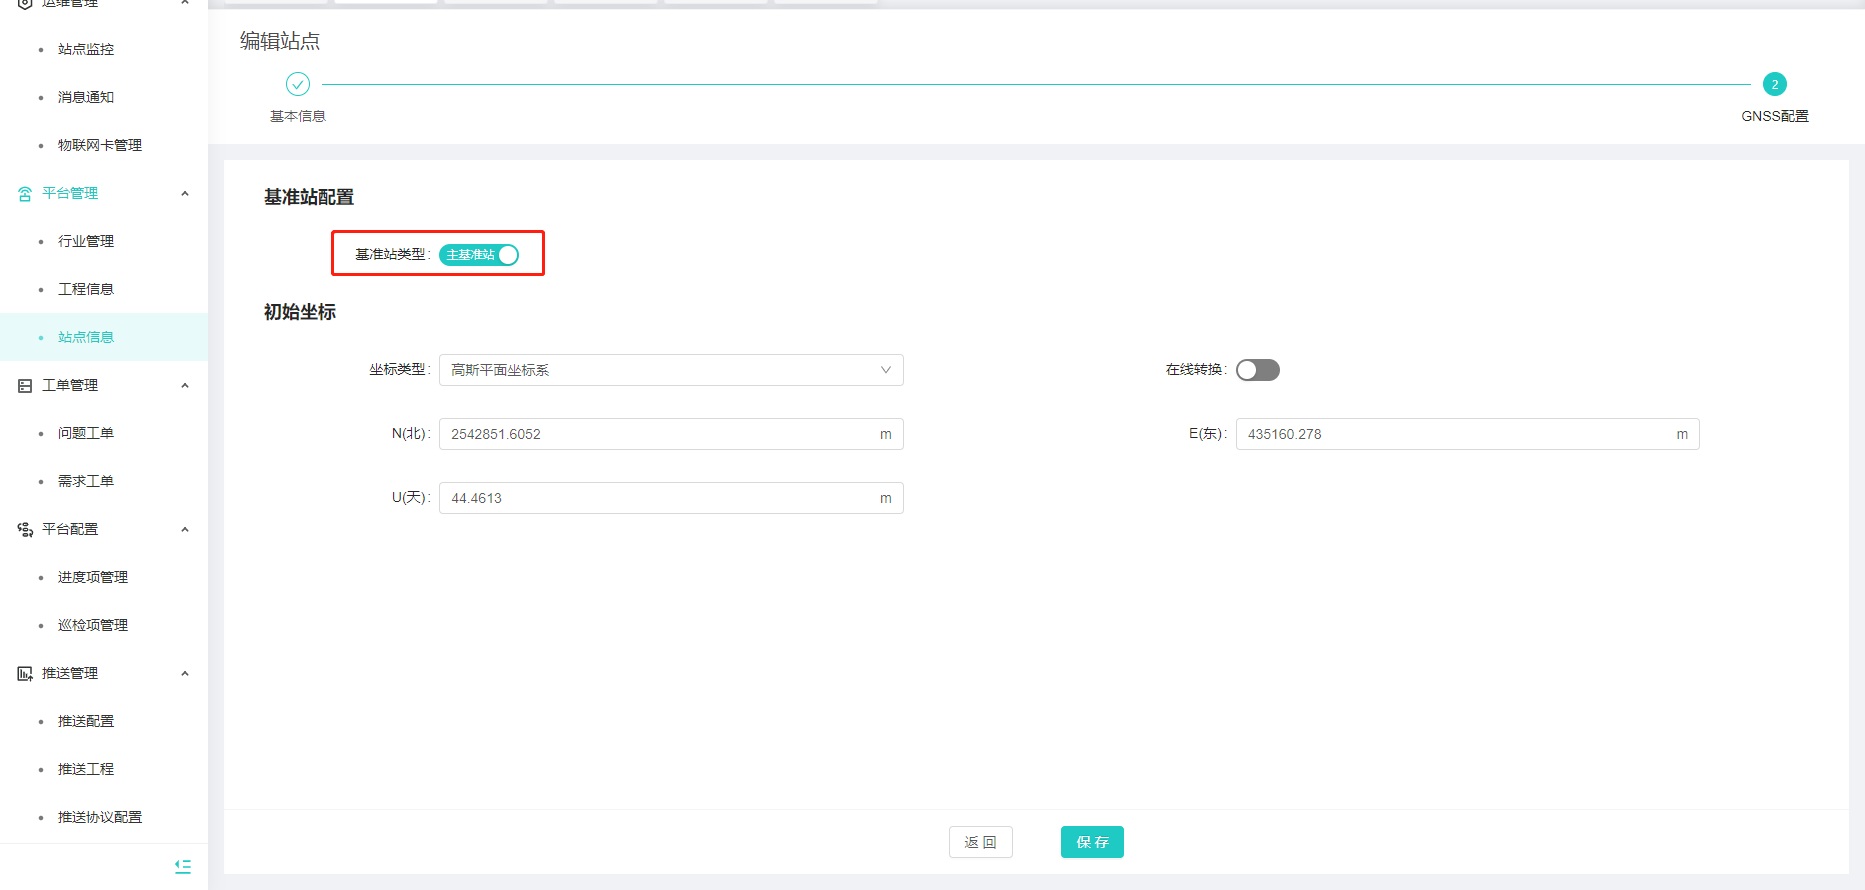Image resolution: width=1865 pixels, height=890 pixels.
Task: Open the 坐标类型 dropdown
Action: pyautogui.click(x=670, y=370)
